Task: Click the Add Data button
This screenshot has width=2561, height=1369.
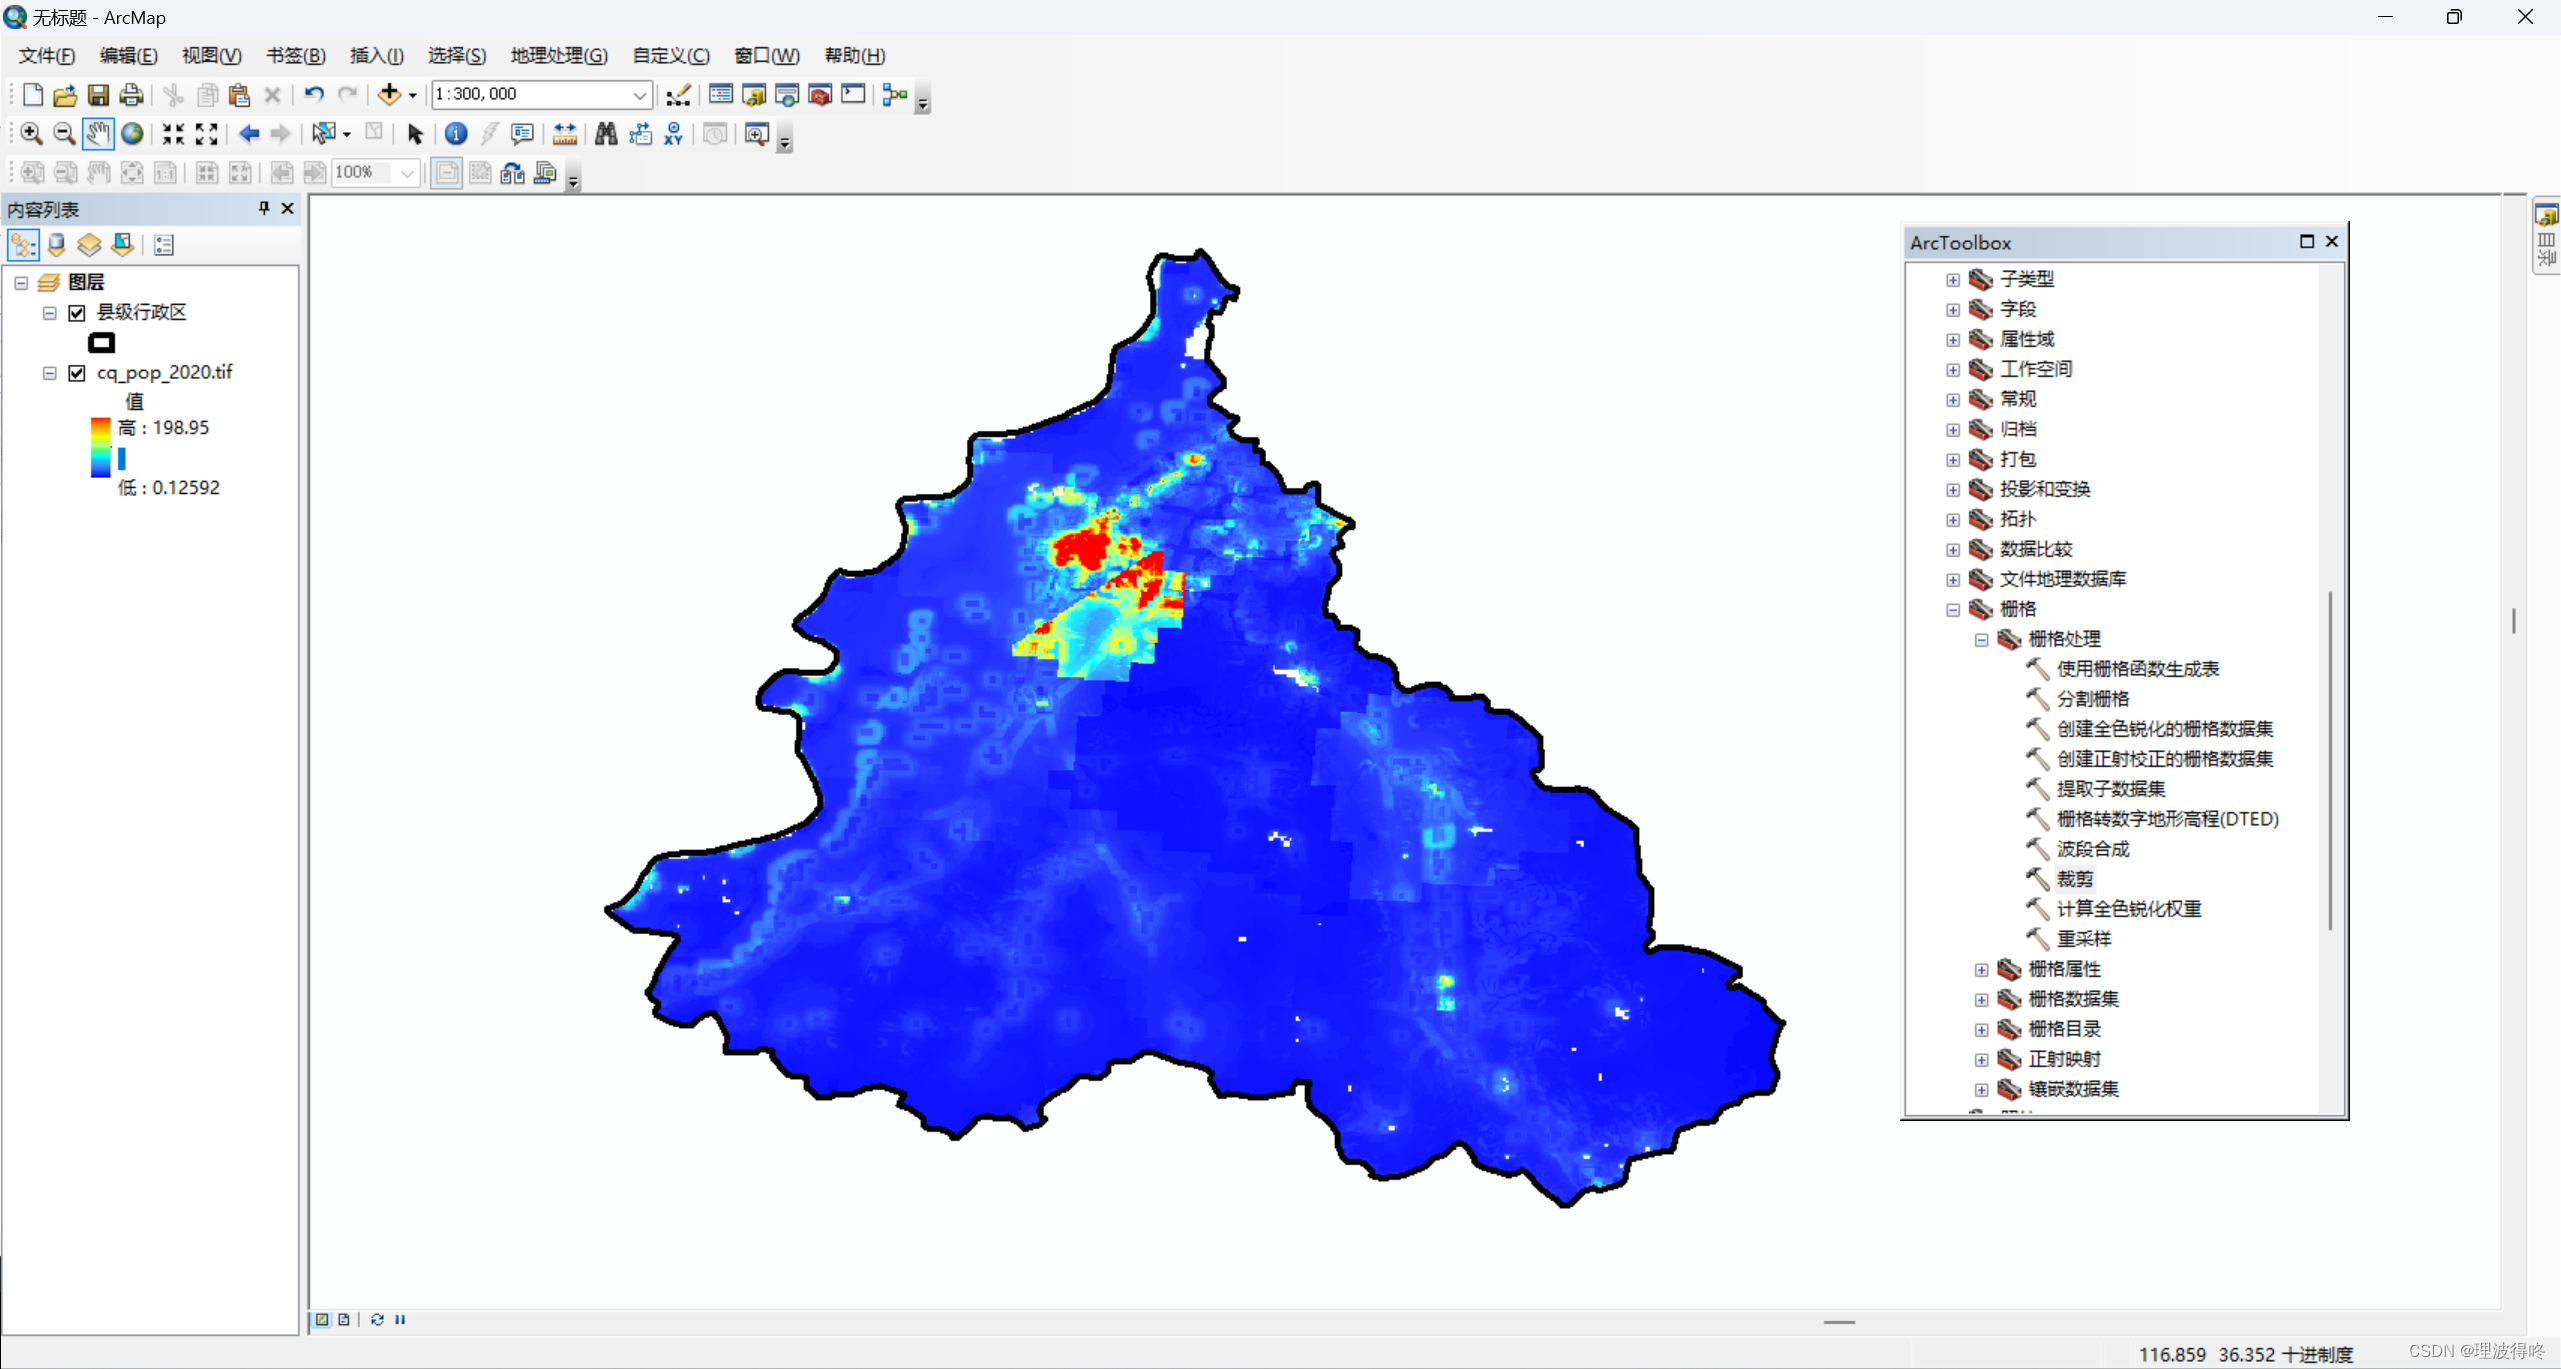Action: [x=388, y=95]
